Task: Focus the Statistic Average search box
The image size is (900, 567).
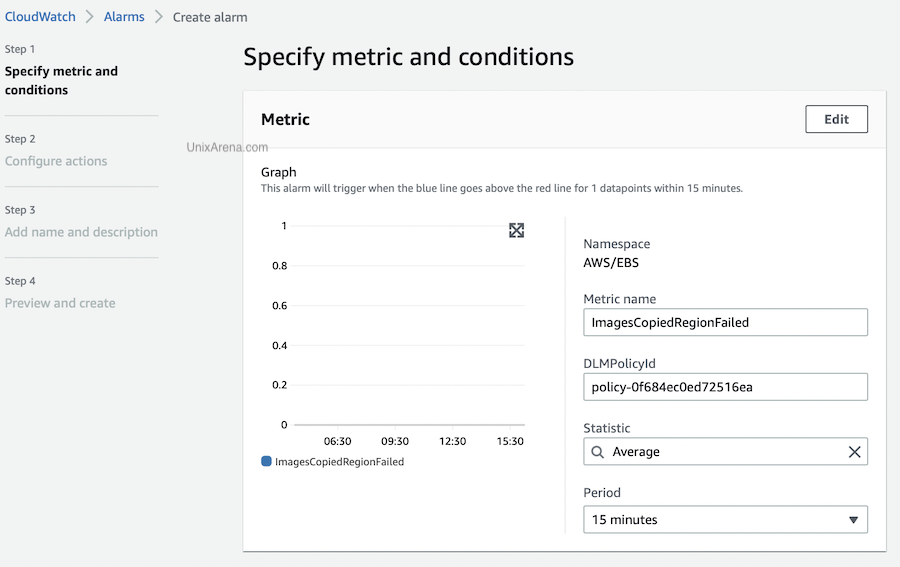Action: [x=726, y=452]
